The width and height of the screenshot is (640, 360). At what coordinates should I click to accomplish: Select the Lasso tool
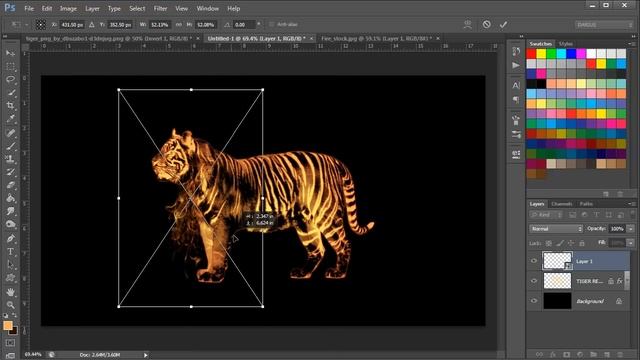tap(10, 79)
